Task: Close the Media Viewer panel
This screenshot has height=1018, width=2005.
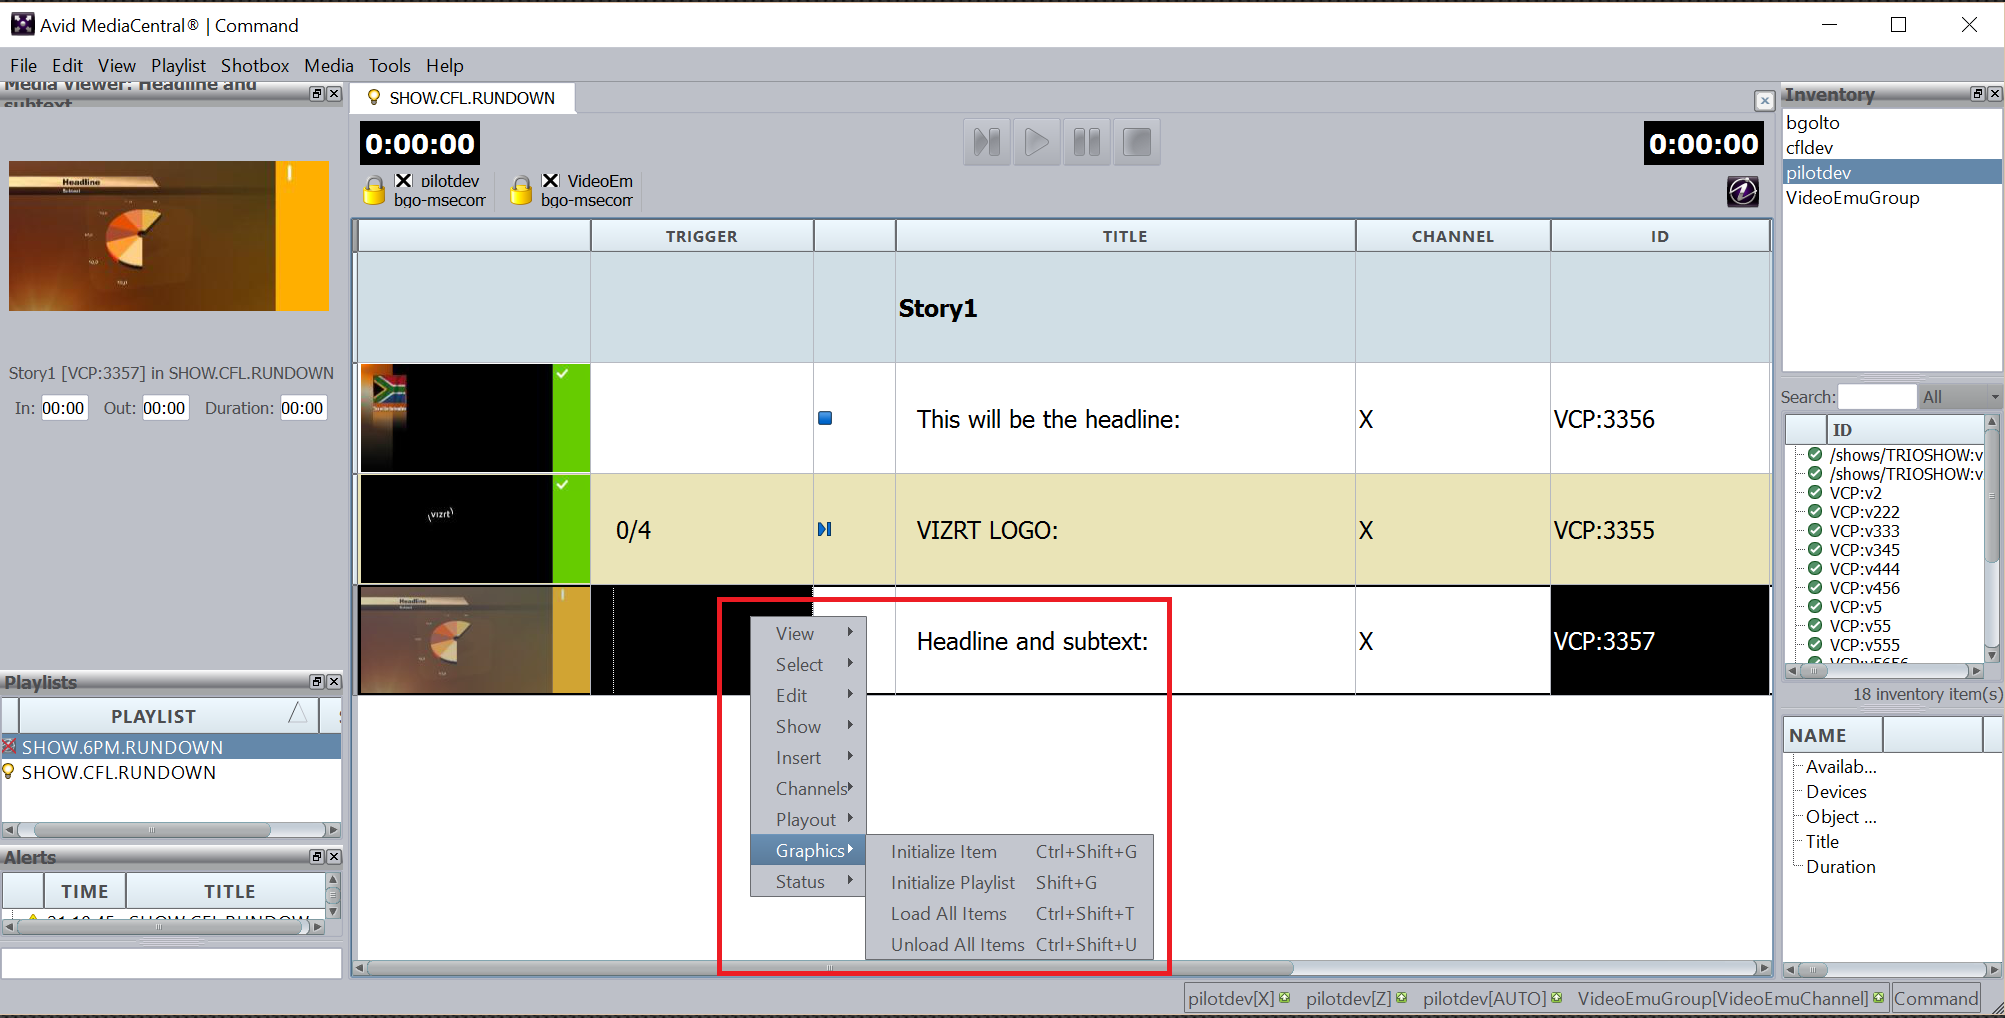Action: (x=334, y=94)
